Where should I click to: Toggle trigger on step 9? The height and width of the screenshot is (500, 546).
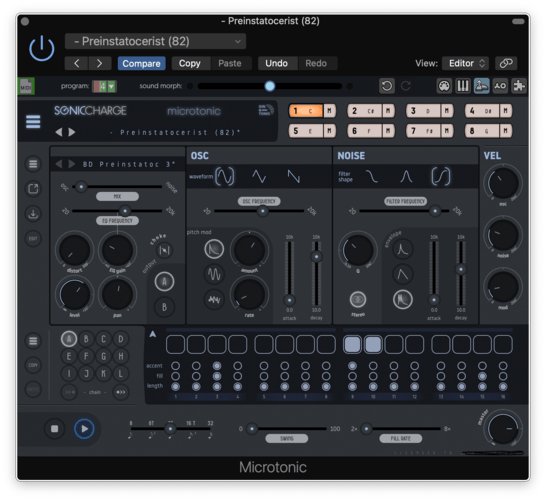(352, 344)
